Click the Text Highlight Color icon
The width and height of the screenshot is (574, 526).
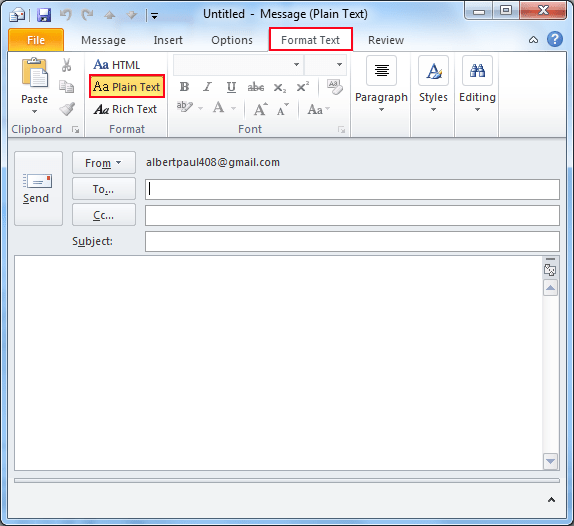point(184,107)
